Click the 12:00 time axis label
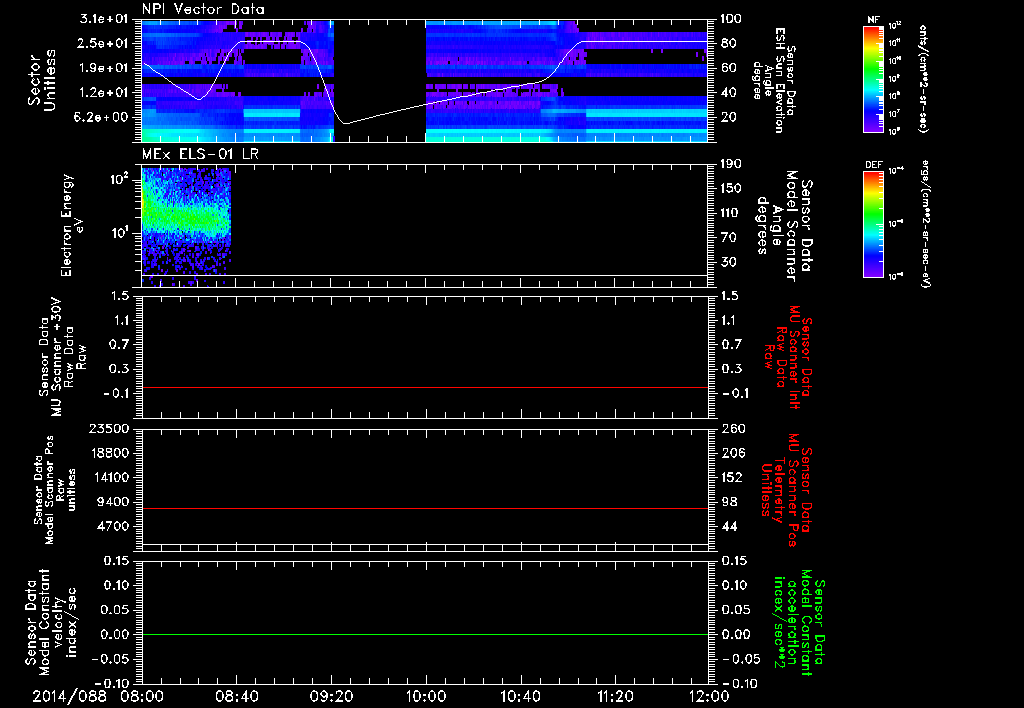This screenshot has height=708, width=1024. tap(709, 696)
